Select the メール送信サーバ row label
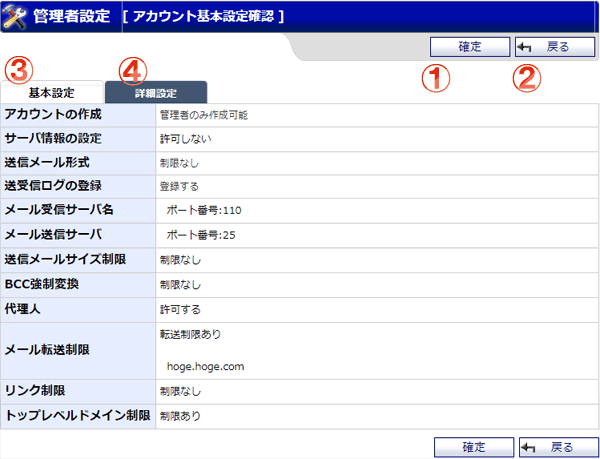600x459 pixels. coord(53,235)
